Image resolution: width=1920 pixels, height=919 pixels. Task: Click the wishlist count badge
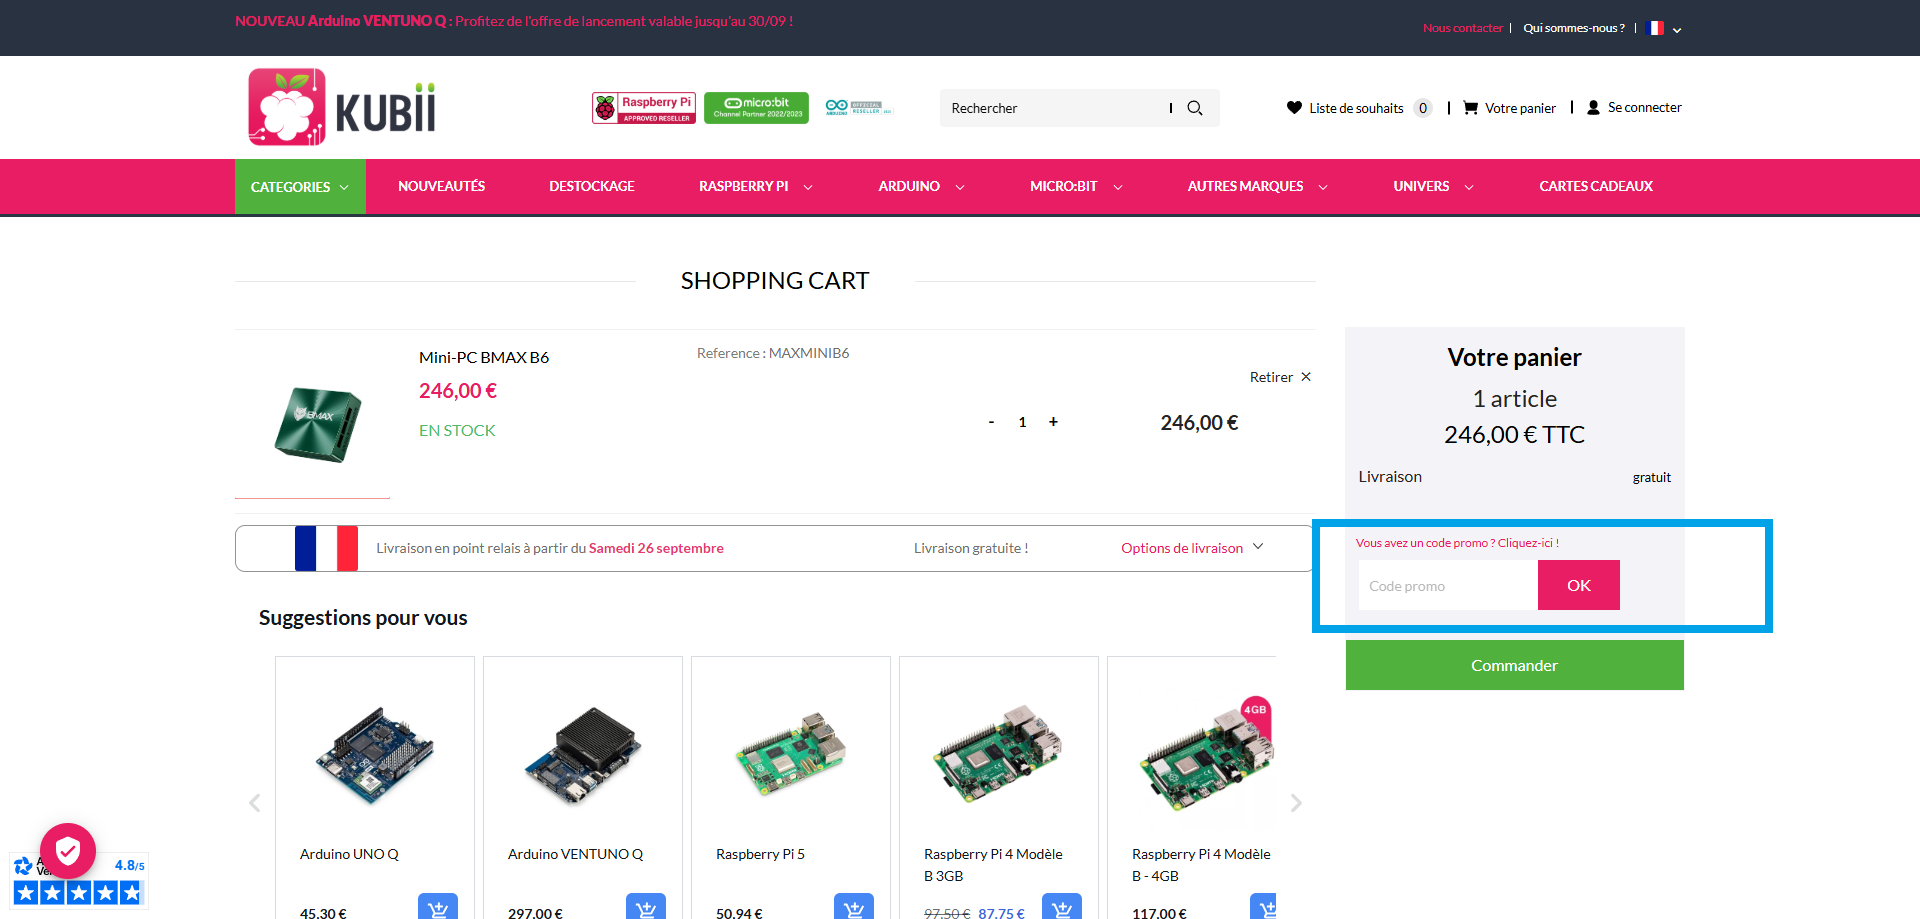tap(1423, 108)
